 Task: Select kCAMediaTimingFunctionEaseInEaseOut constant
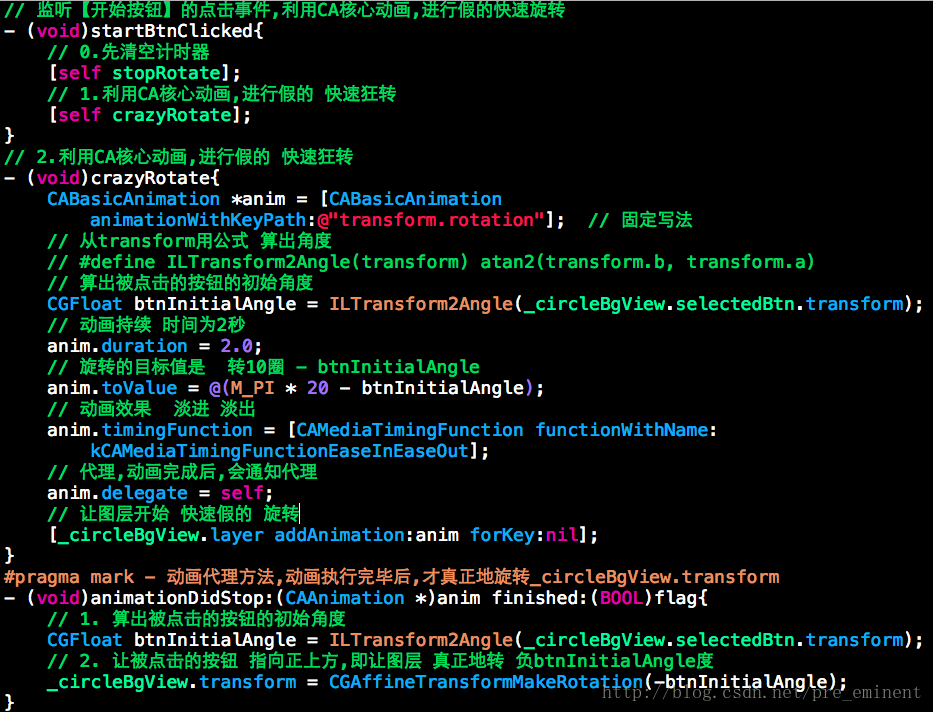(280, 451)
